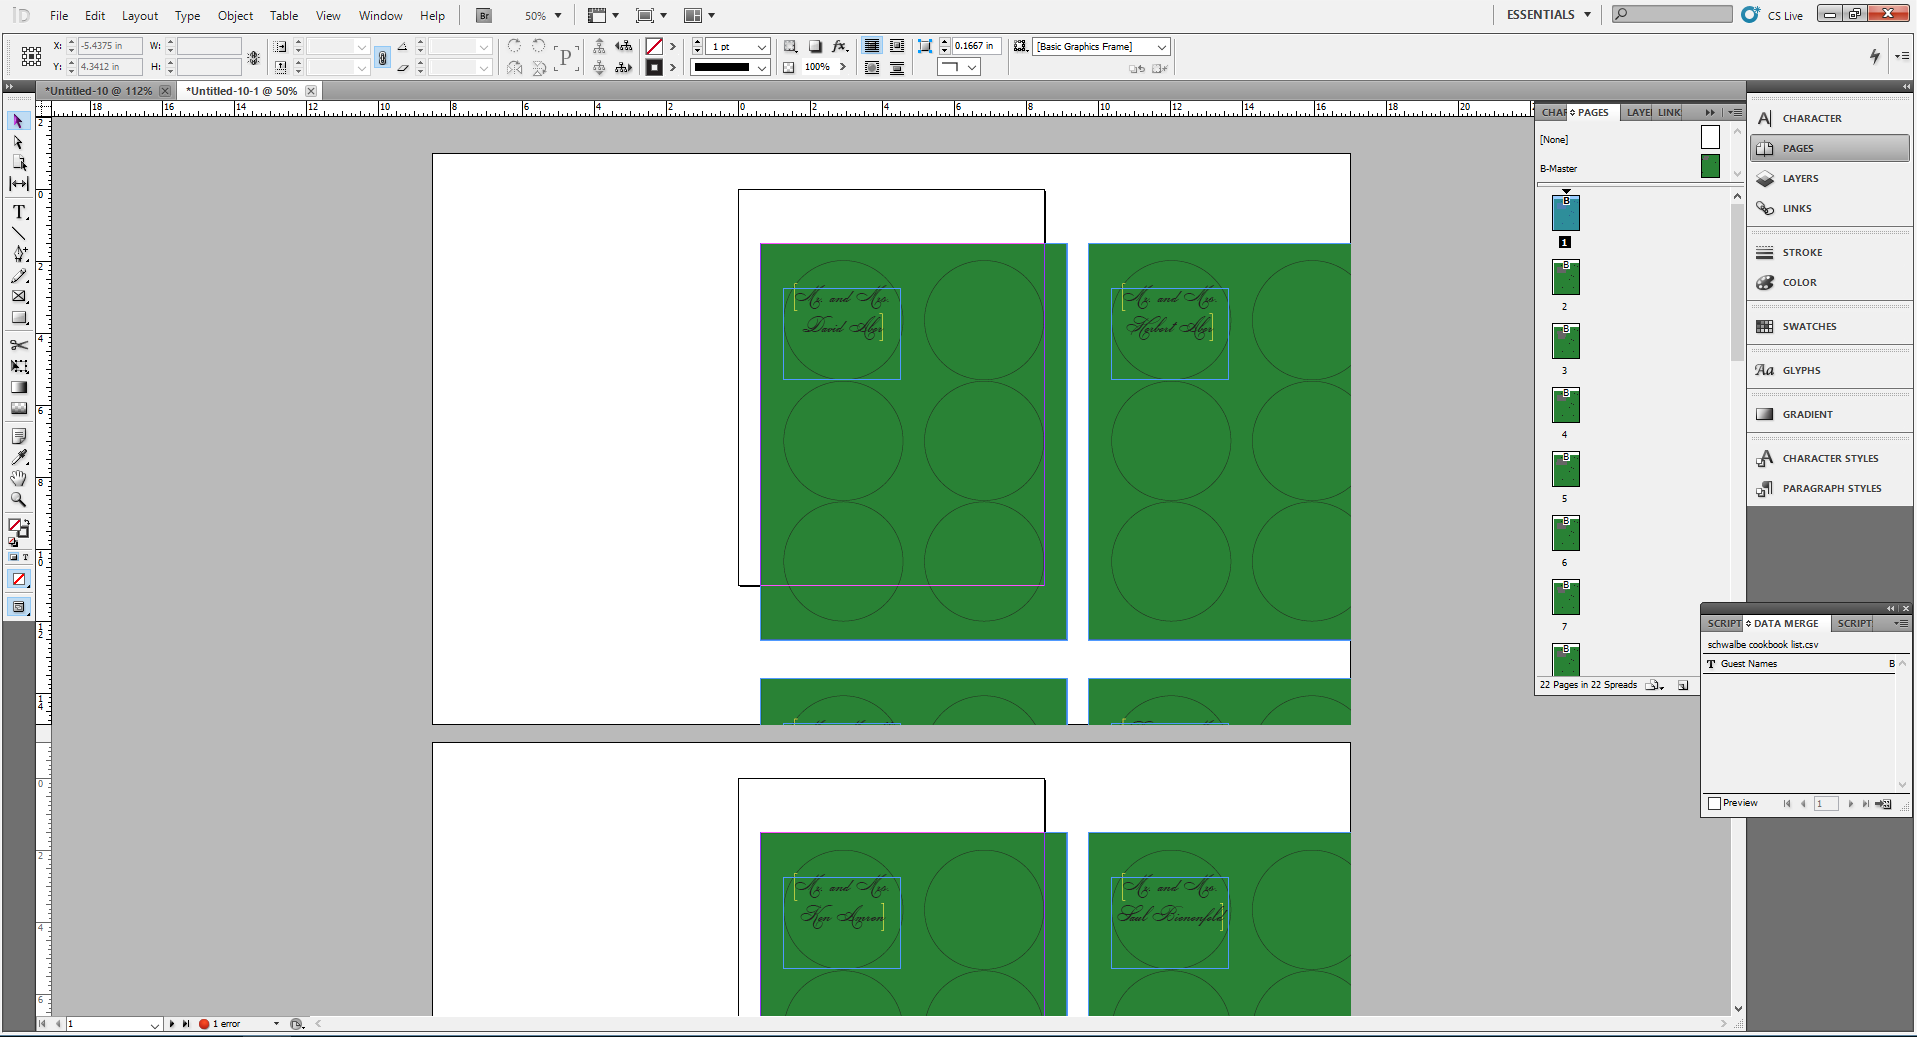Open the LAYERS panel button

point(1829,178)
